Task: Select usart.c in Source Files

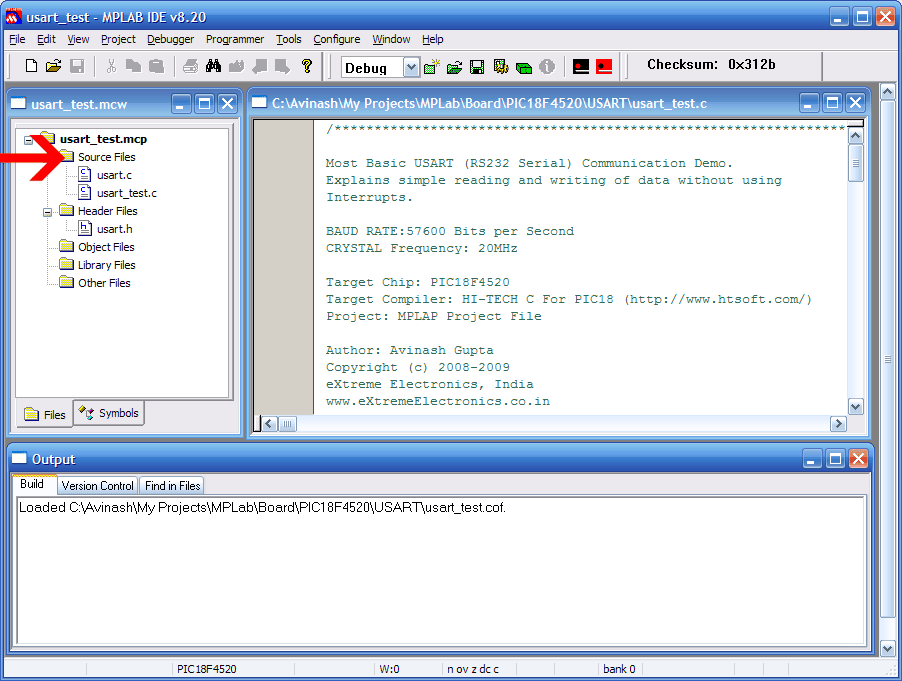Action: point(114,175)
